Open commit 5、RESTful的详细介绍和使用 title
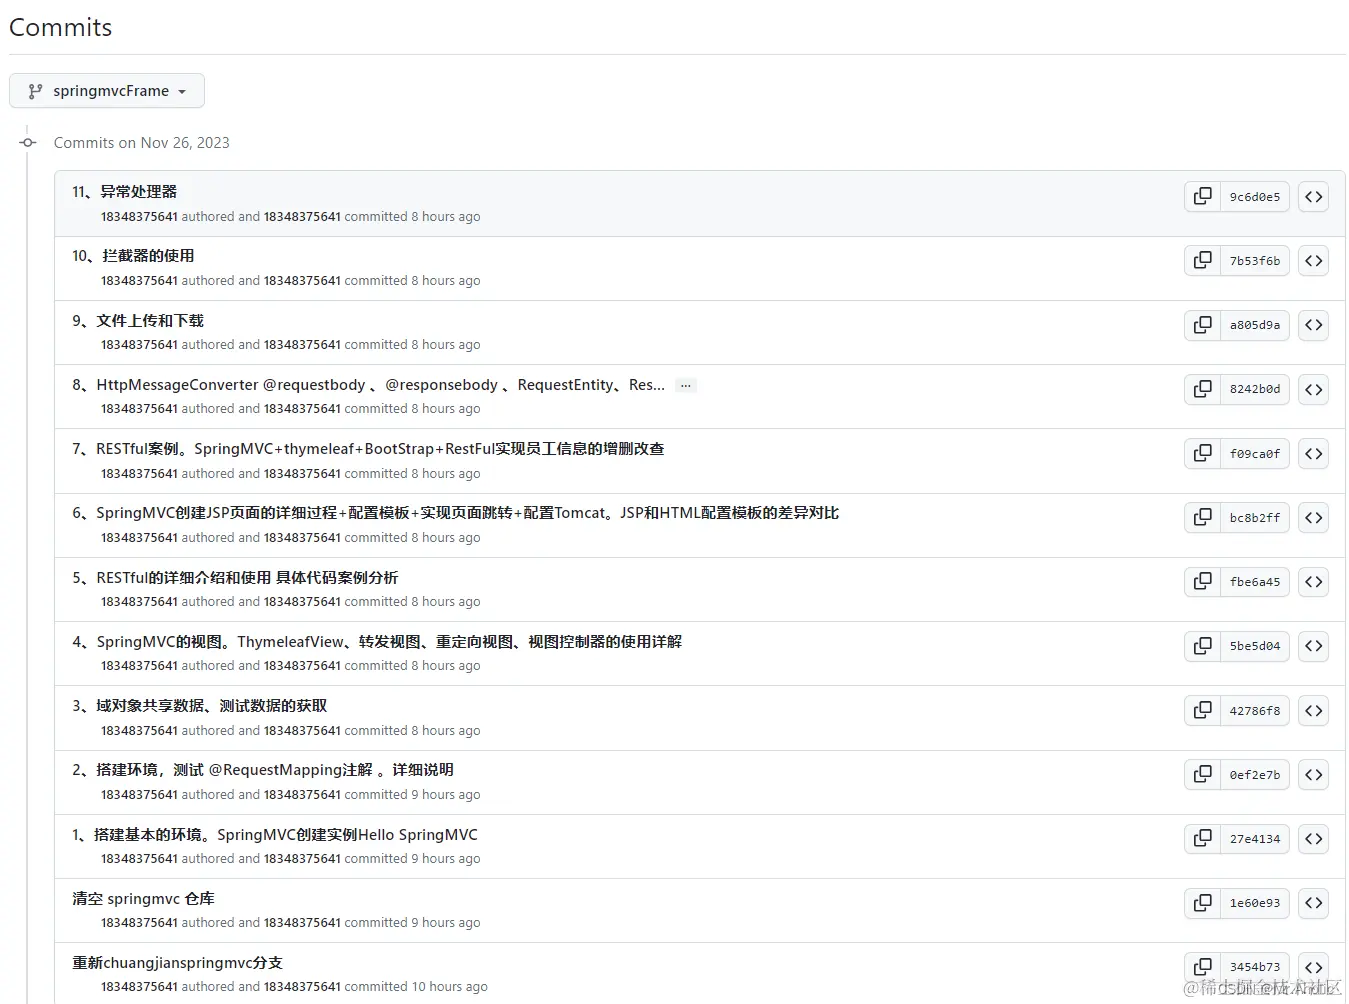 click(x=235, y=578)
